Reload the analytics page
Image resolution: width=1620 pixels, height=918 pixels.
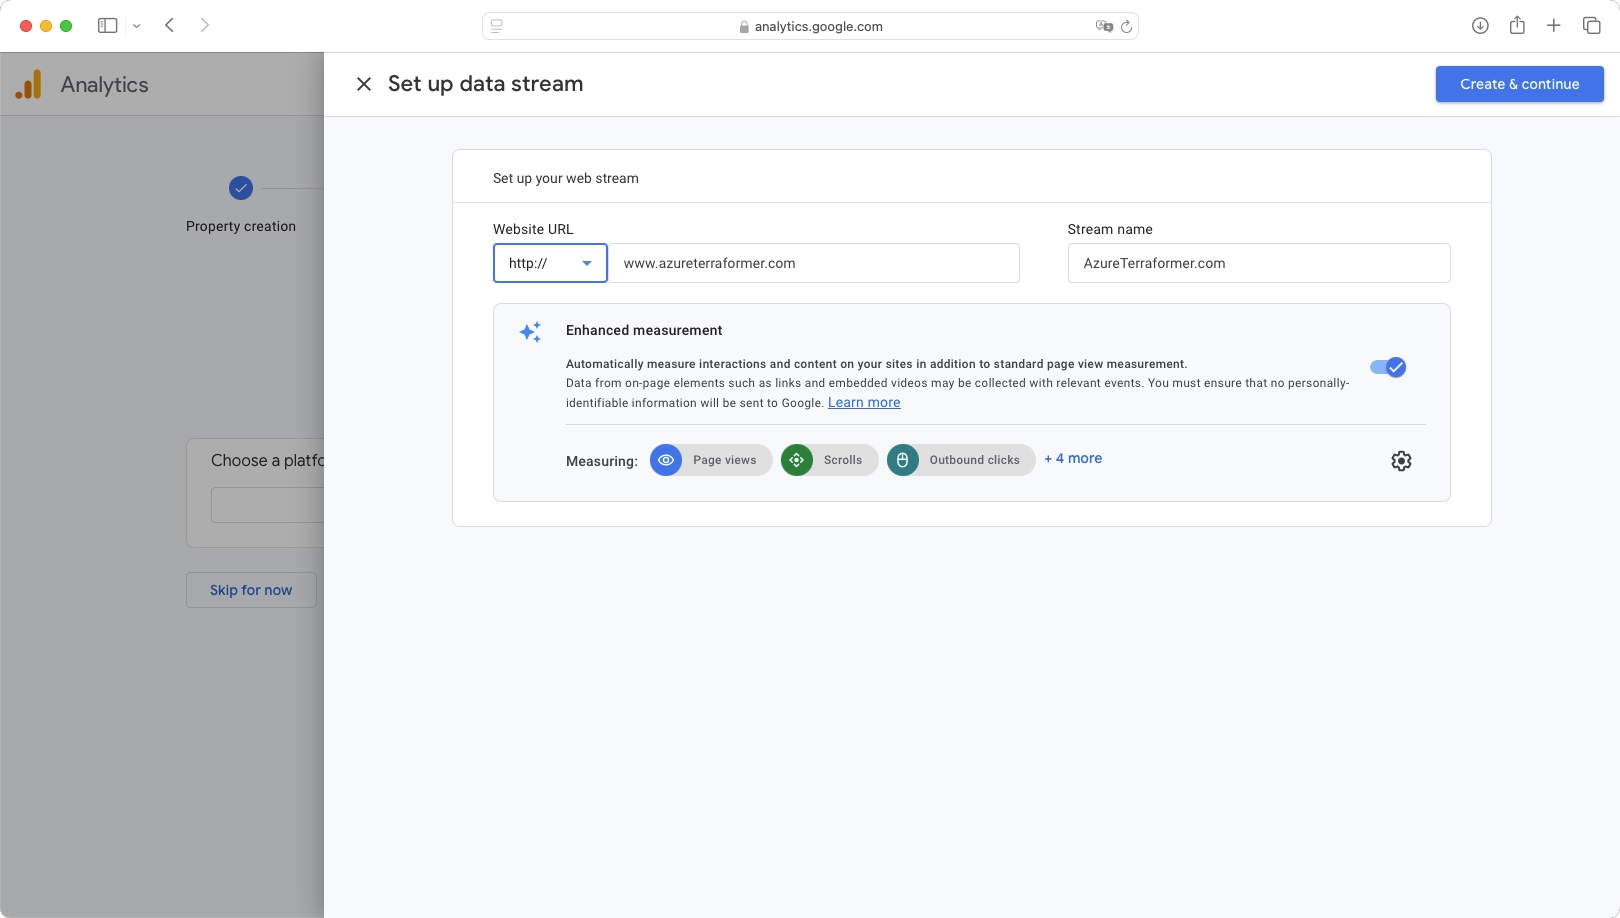coord(1127,26)
